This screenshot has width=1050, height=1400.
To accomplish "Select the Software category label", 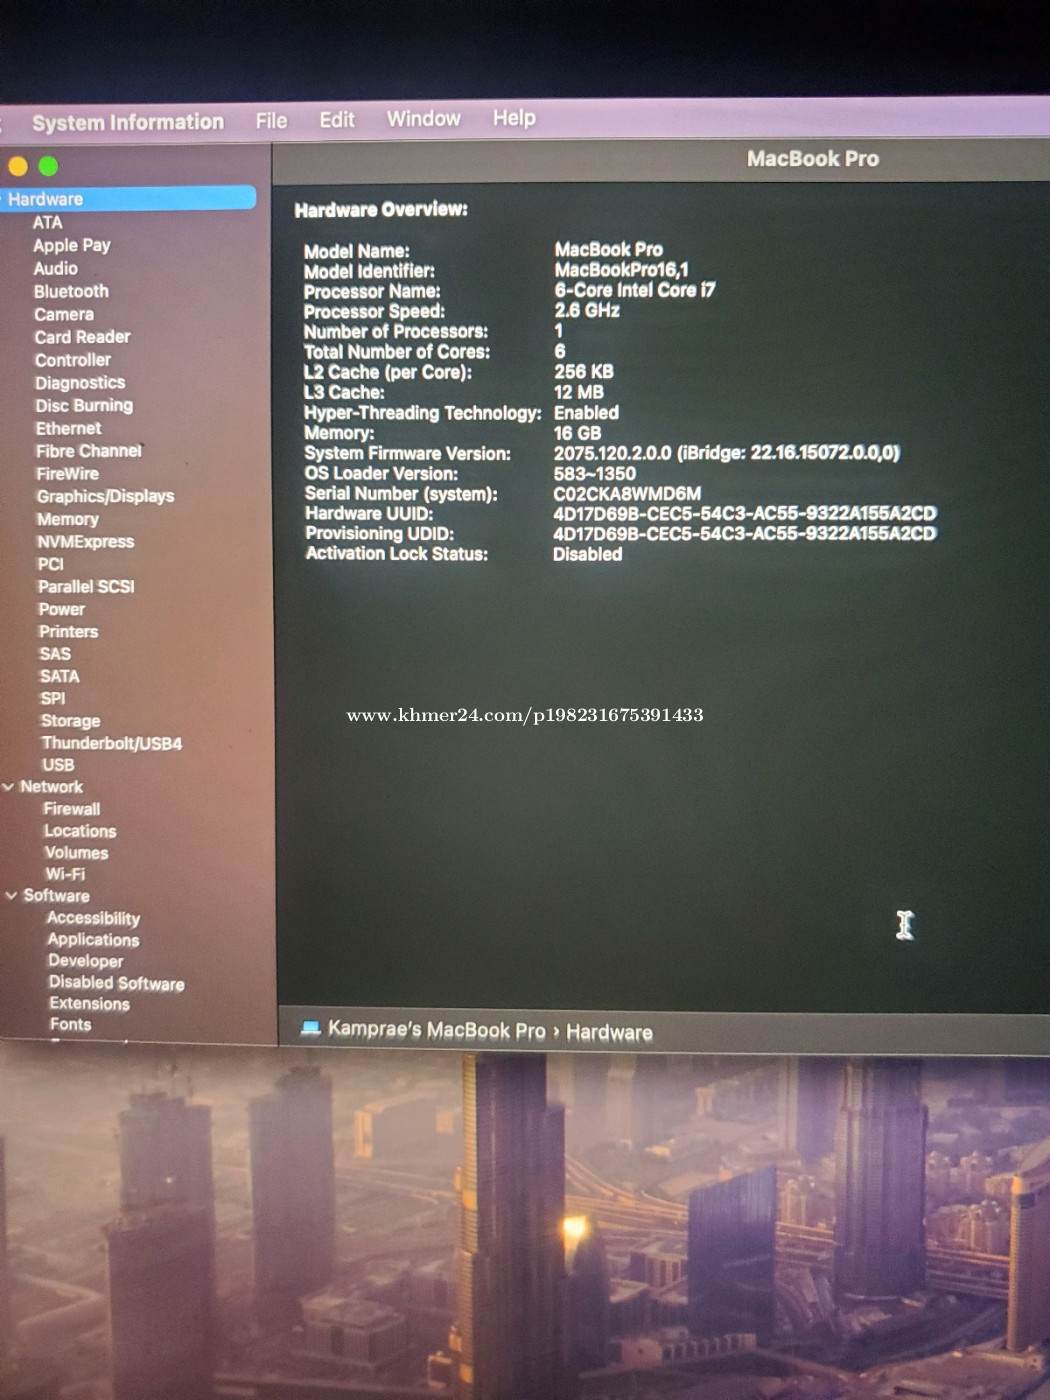I will 56,896.
